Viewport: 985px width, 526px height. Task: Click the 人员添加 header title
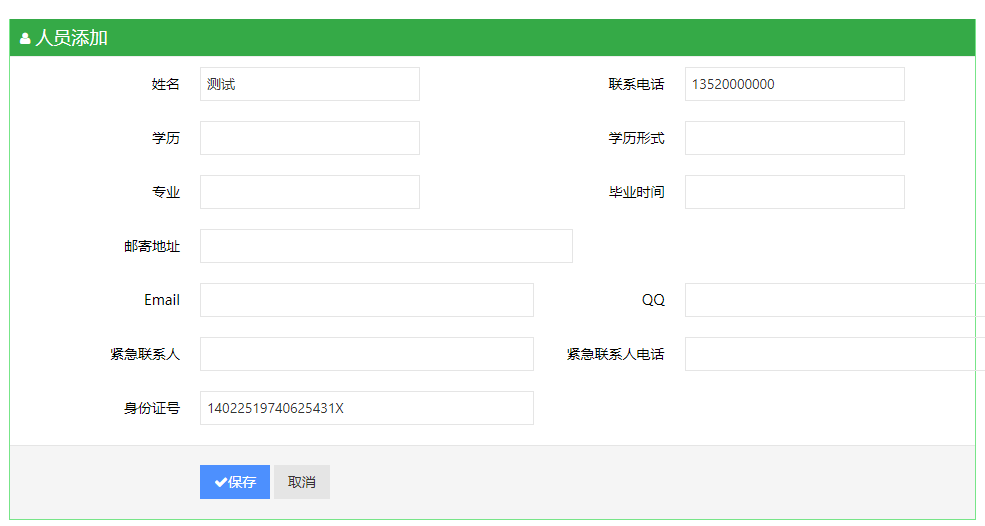72,38
